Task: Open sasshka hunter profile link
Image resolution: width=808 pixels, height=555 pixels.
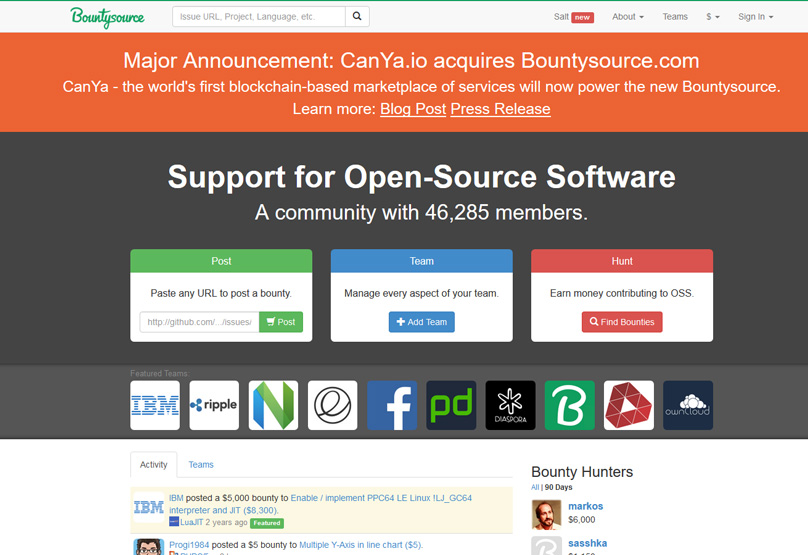Action: click(x=587, y=543)
